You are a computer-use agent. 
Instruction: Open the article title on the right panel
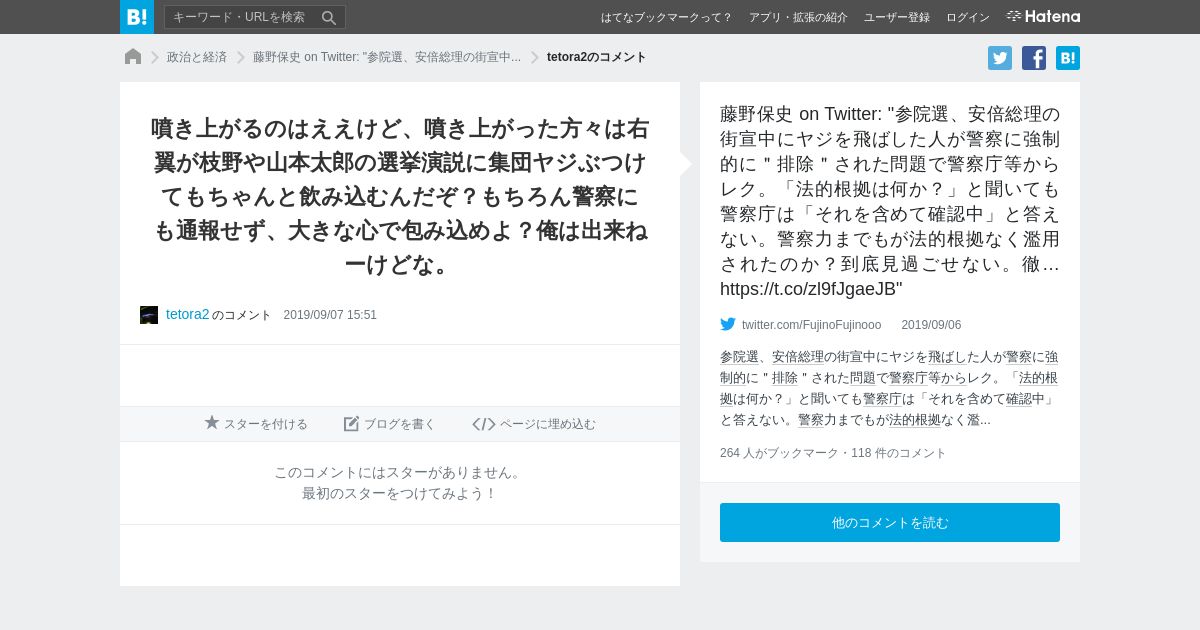tap(890, 201)
